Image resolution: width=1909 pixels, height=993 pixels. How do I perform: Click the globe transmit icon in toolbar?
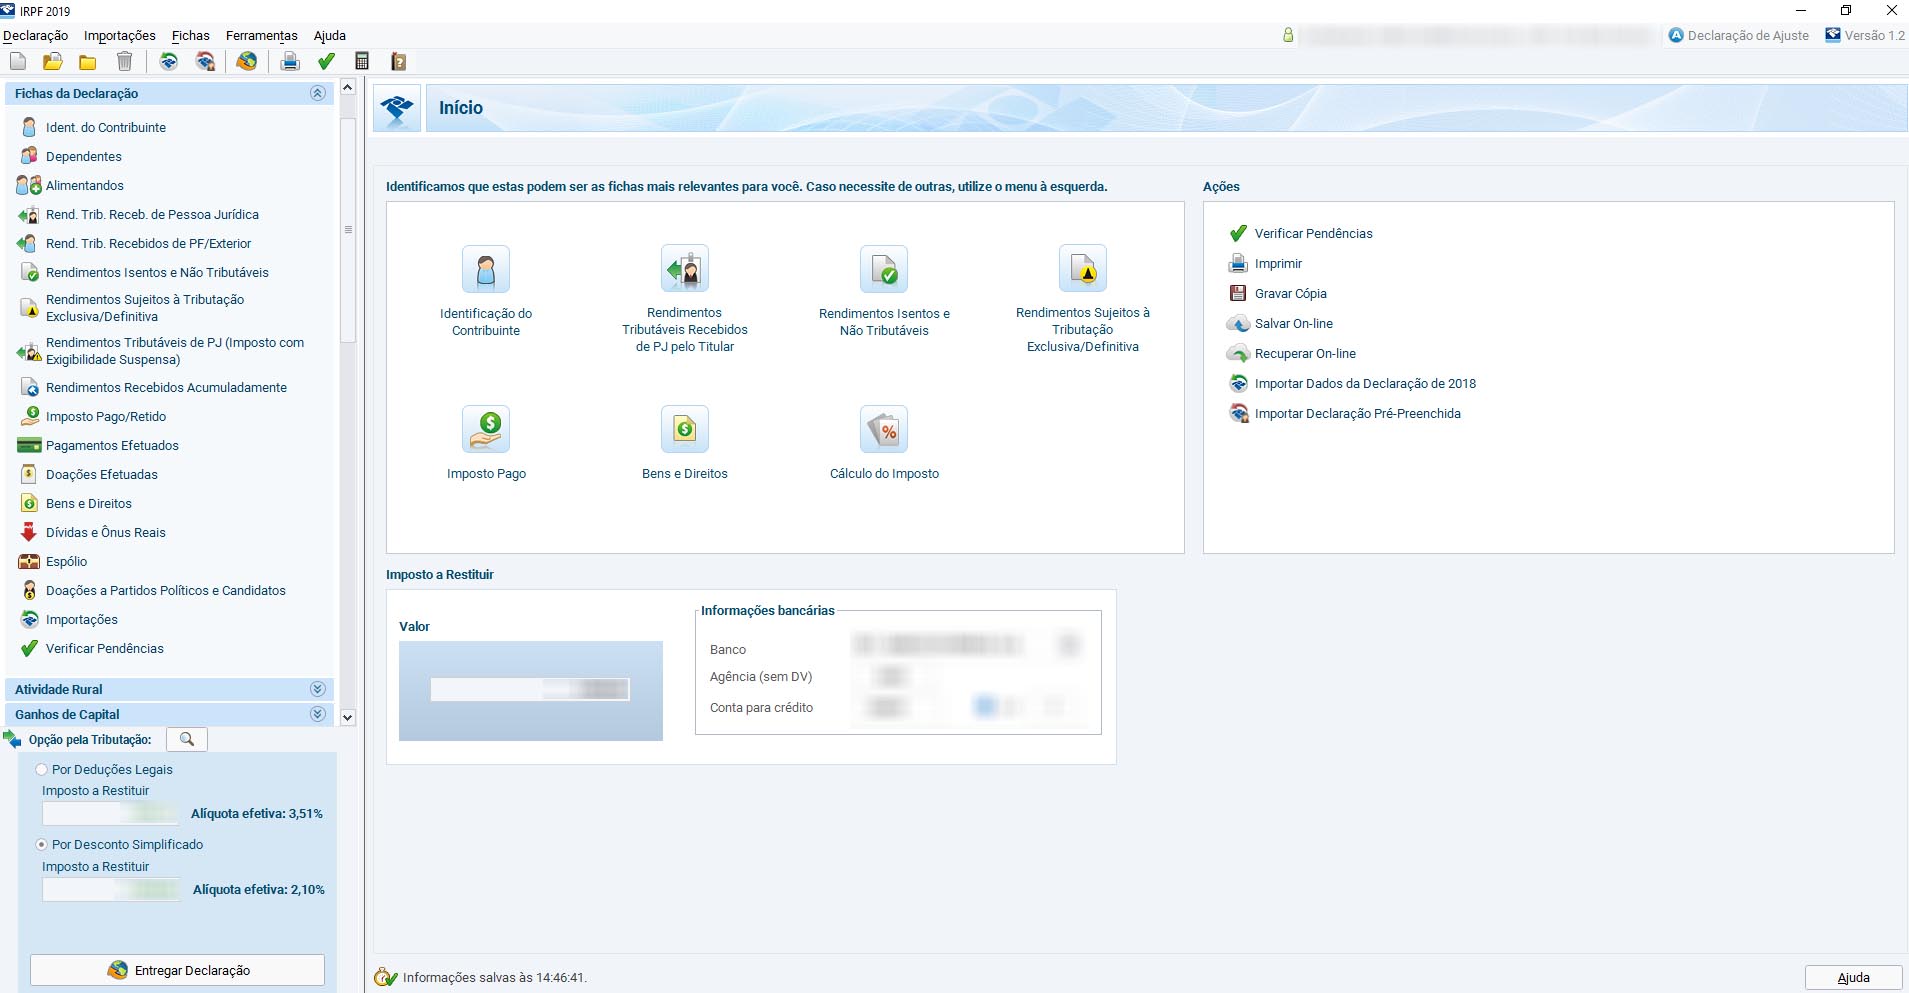247,62
